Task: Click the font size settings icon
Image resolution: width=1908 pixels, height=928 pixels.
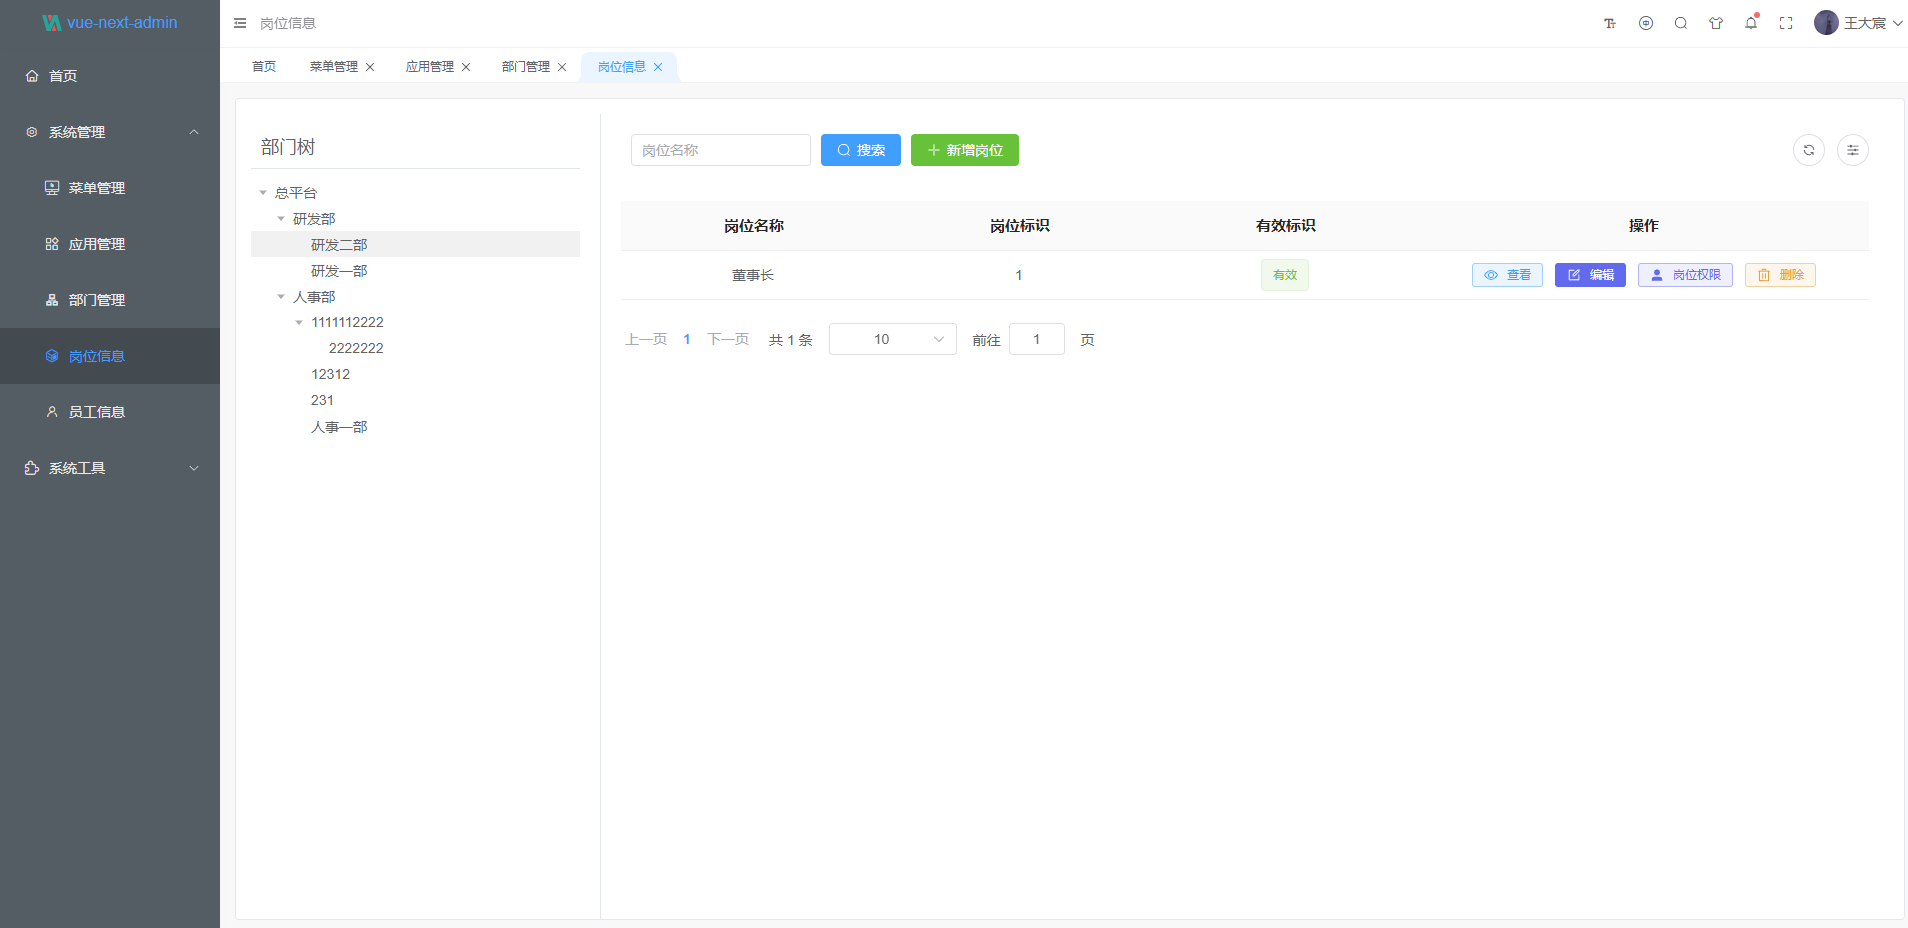Action: [x=1610, y=23]
